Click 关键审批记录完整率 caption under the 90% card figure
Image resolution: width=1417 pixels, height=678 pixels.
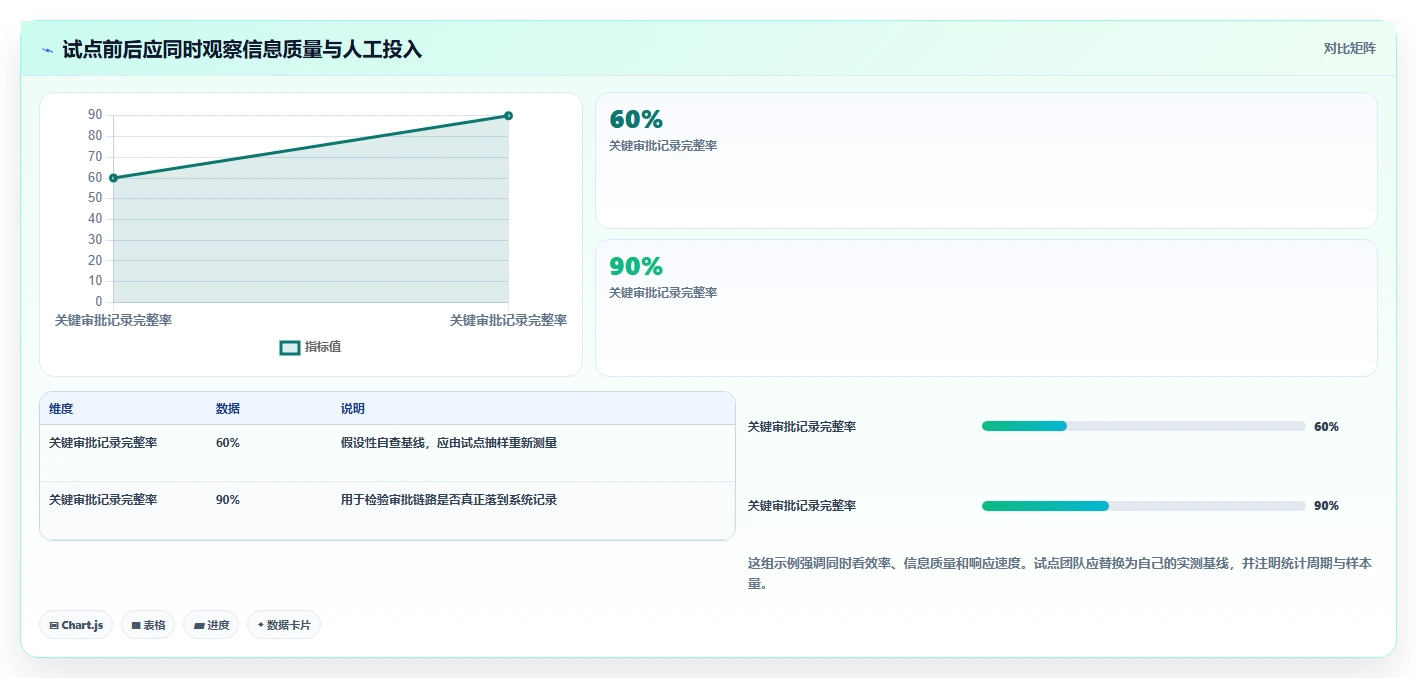tap(663, 293)
